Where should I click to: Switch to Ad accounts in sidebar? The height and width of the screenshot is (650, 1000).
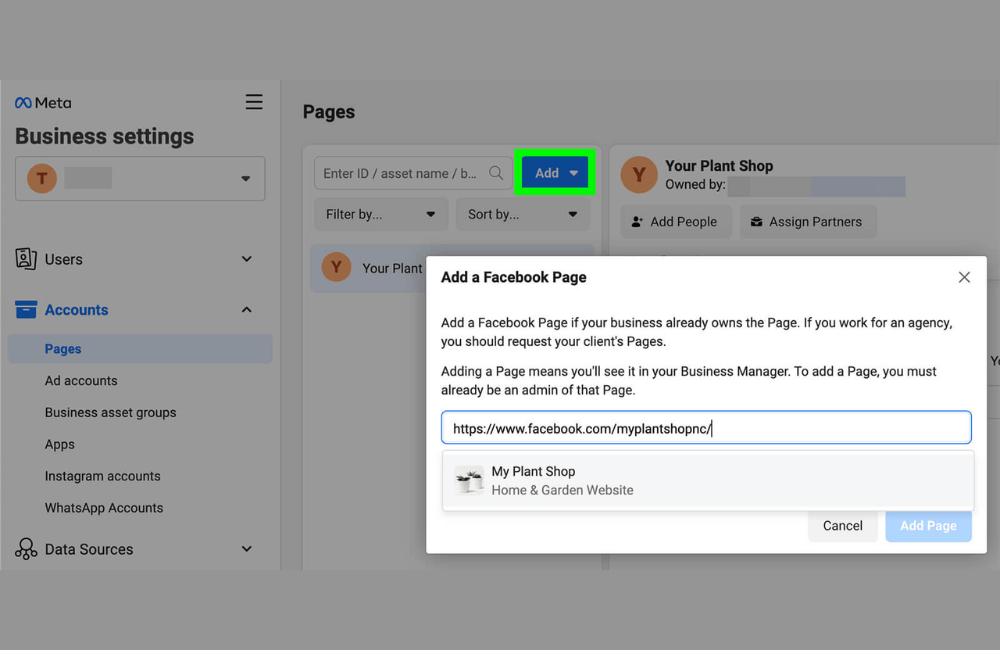[x=81, y=380]
